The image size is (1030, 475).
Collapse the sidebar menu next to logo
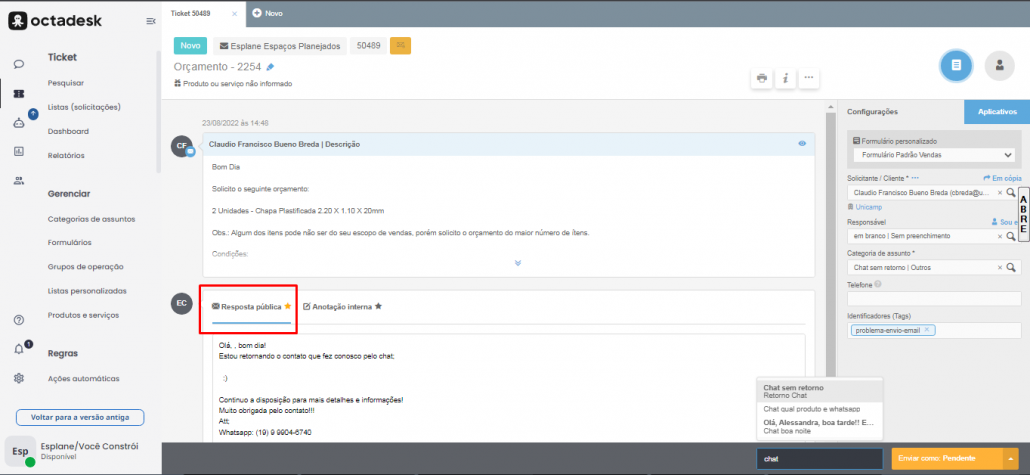point(150,21)
